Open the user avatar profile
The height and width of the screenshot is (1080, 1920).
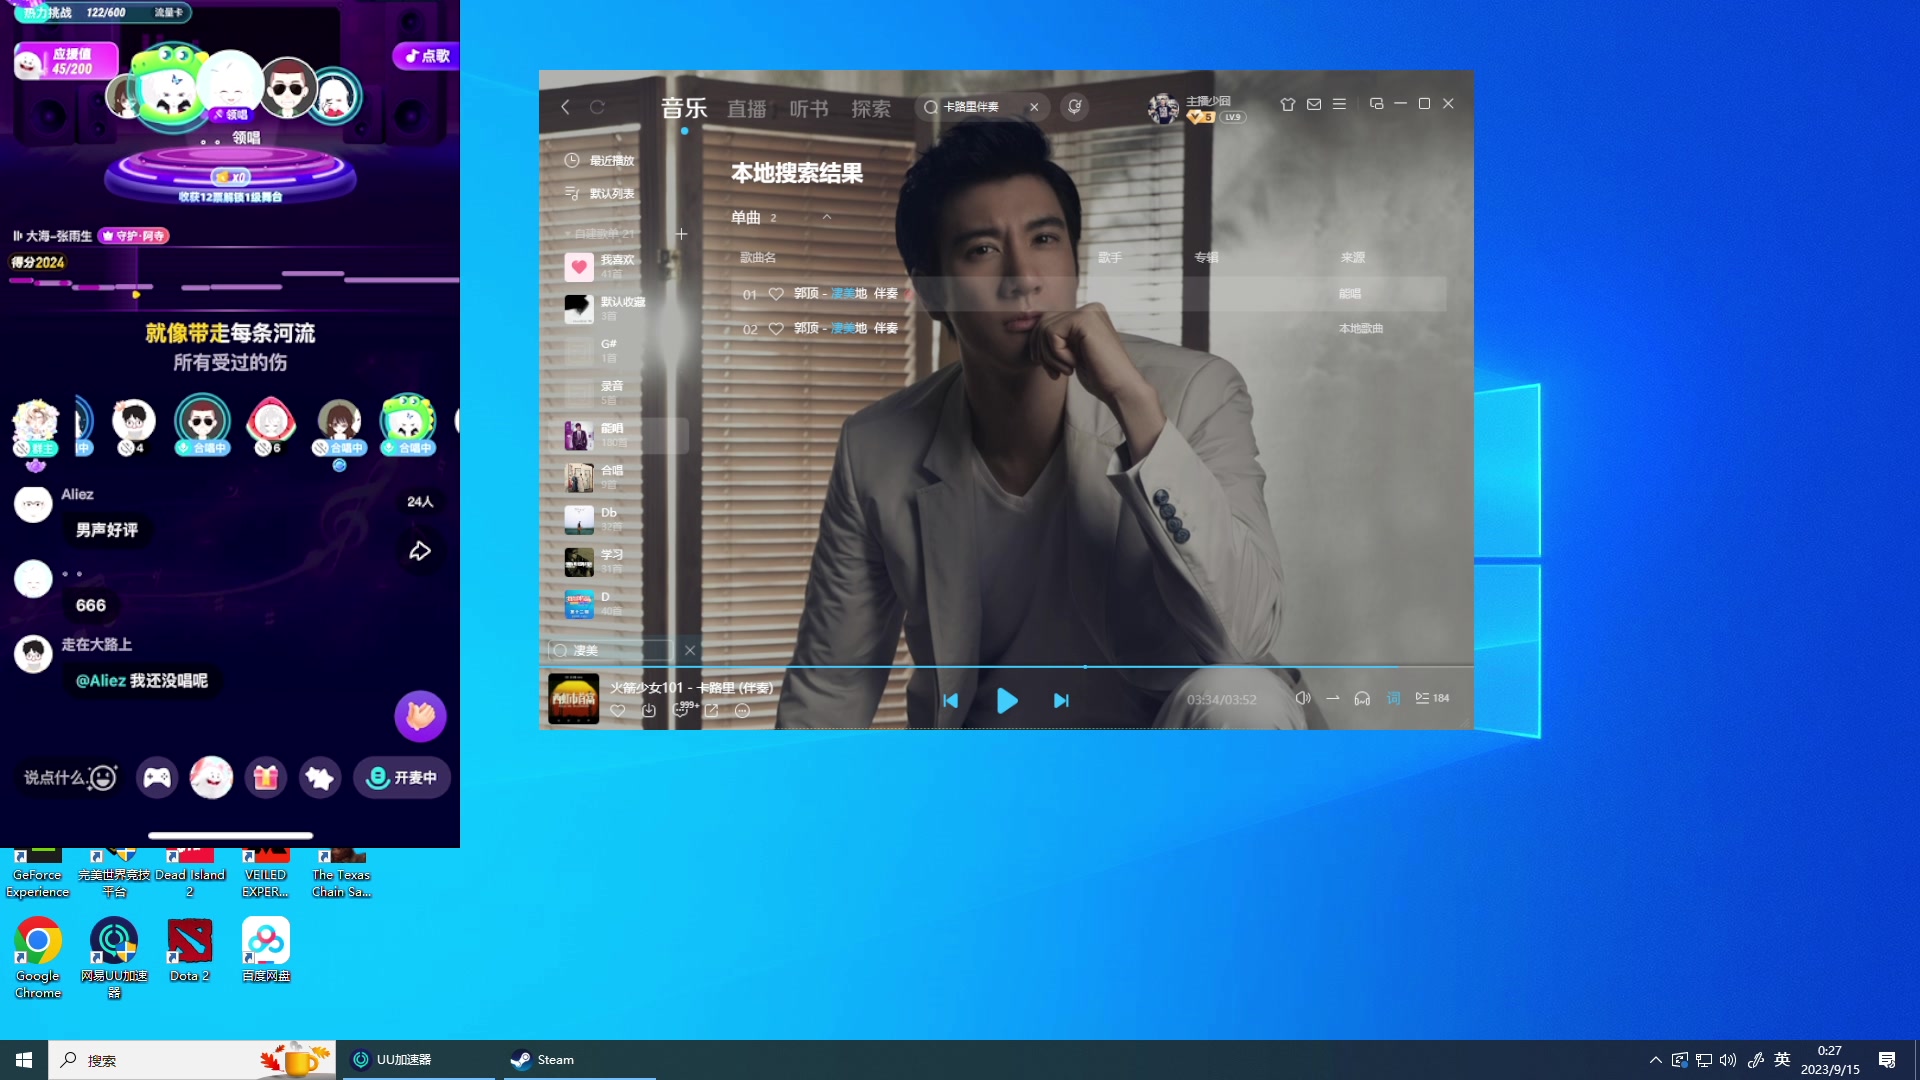1163,108
